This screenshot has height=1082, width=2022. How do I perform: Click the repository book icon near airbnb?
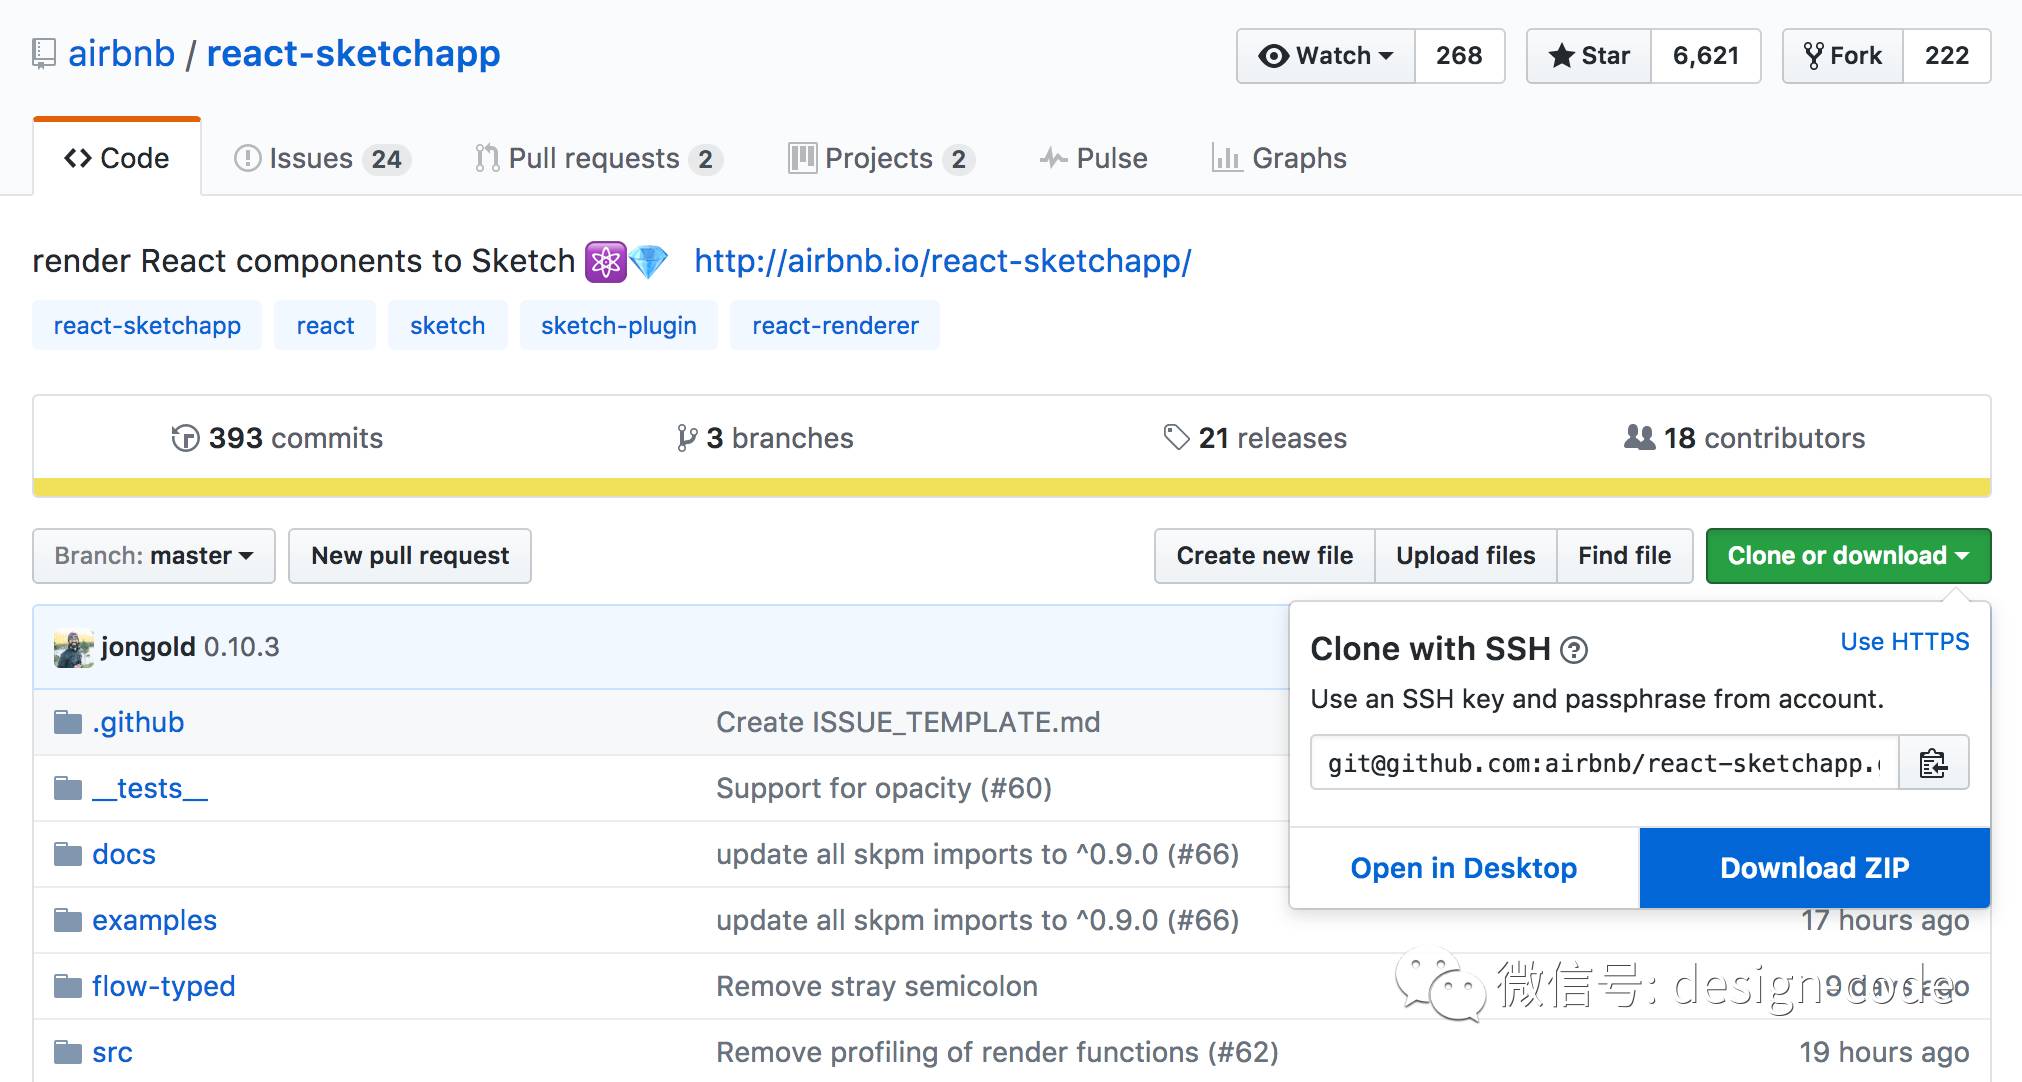tap(44, 53)
